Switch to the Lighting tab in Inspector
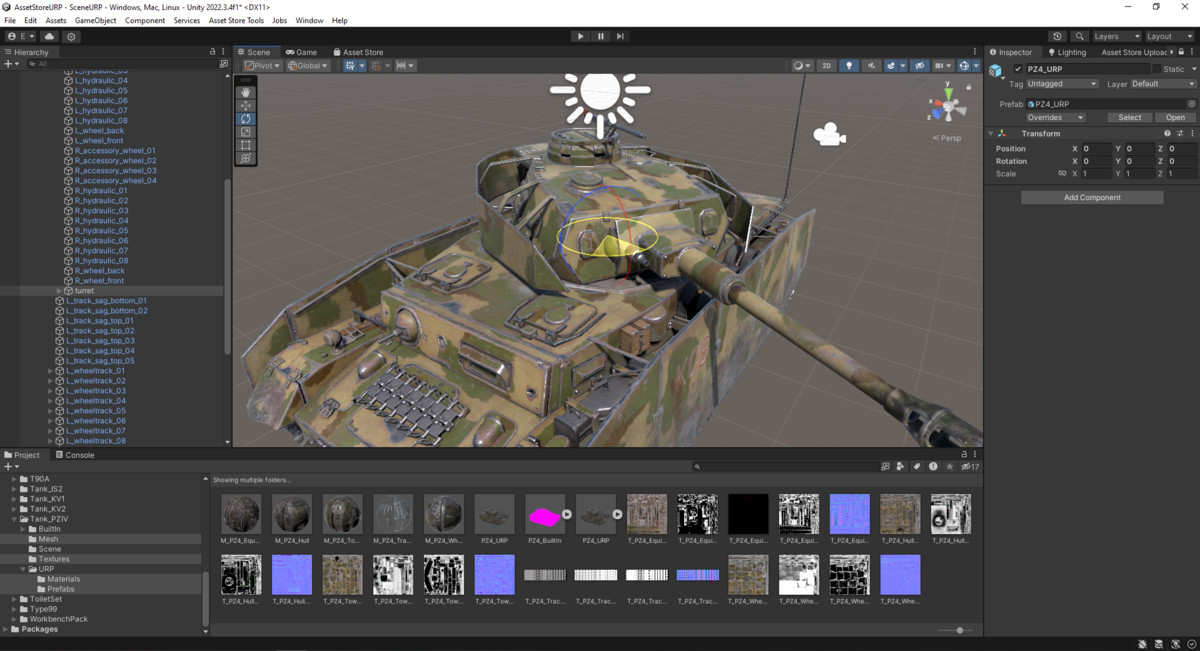Viewport: 1200px width, 651px height. point(1071,52)
